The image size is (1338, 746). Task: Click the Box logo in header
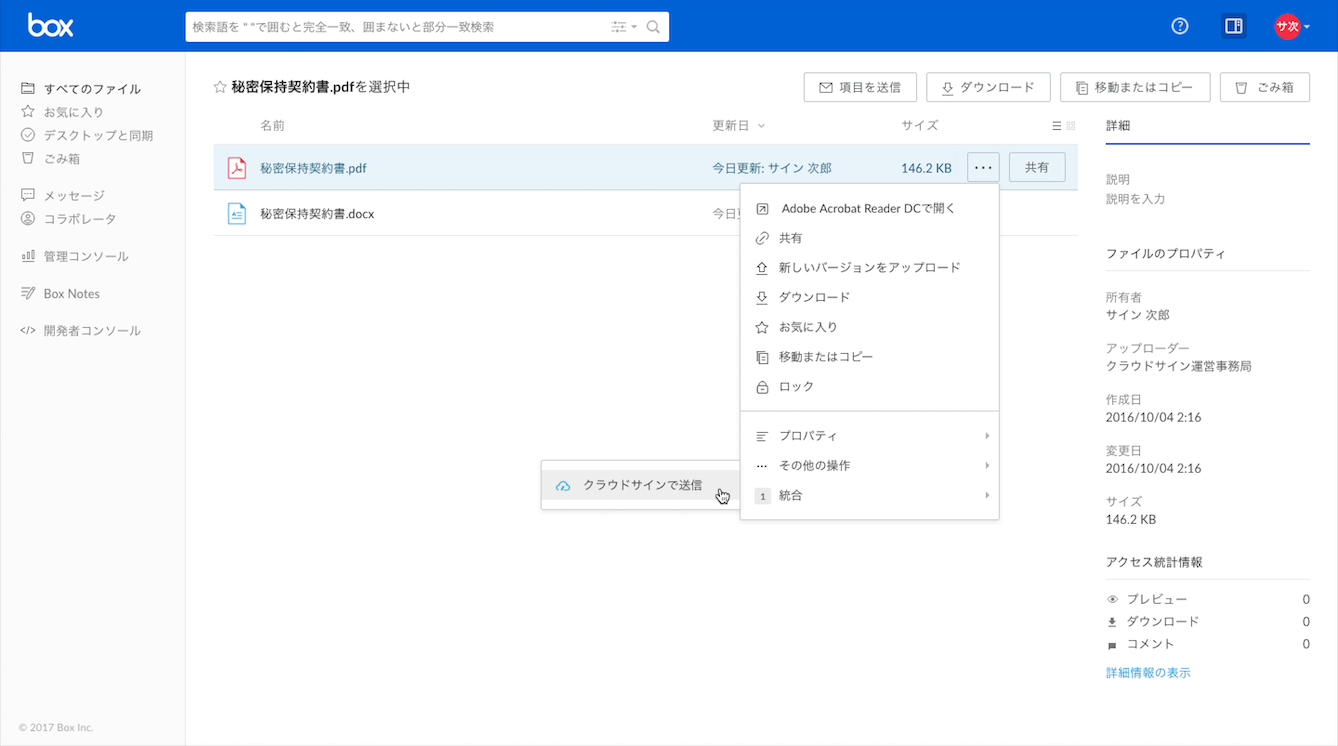pyautogui.click(x=50, y=26)
